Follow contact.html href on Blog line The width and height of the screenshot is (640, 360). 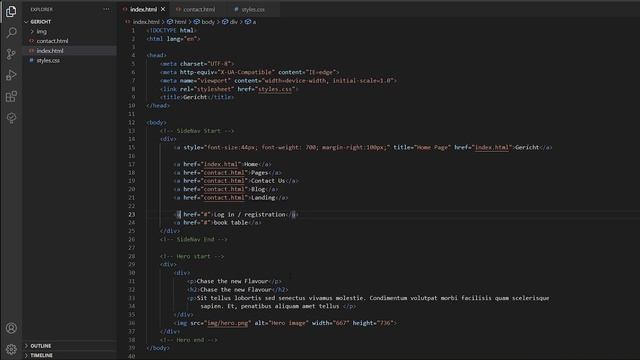pos(224,189)
